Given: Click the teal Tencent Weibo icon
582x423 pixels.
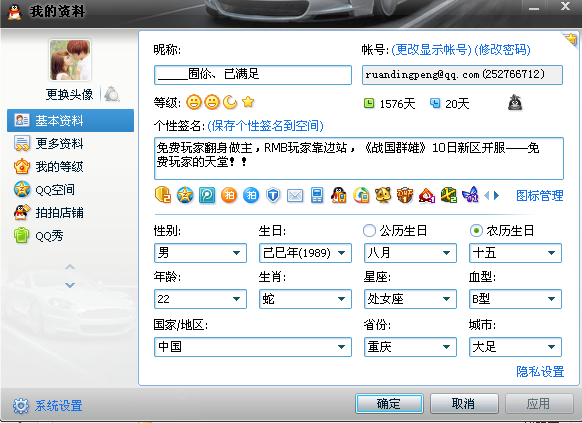Looking at the screenshot, I should [207, 195].
